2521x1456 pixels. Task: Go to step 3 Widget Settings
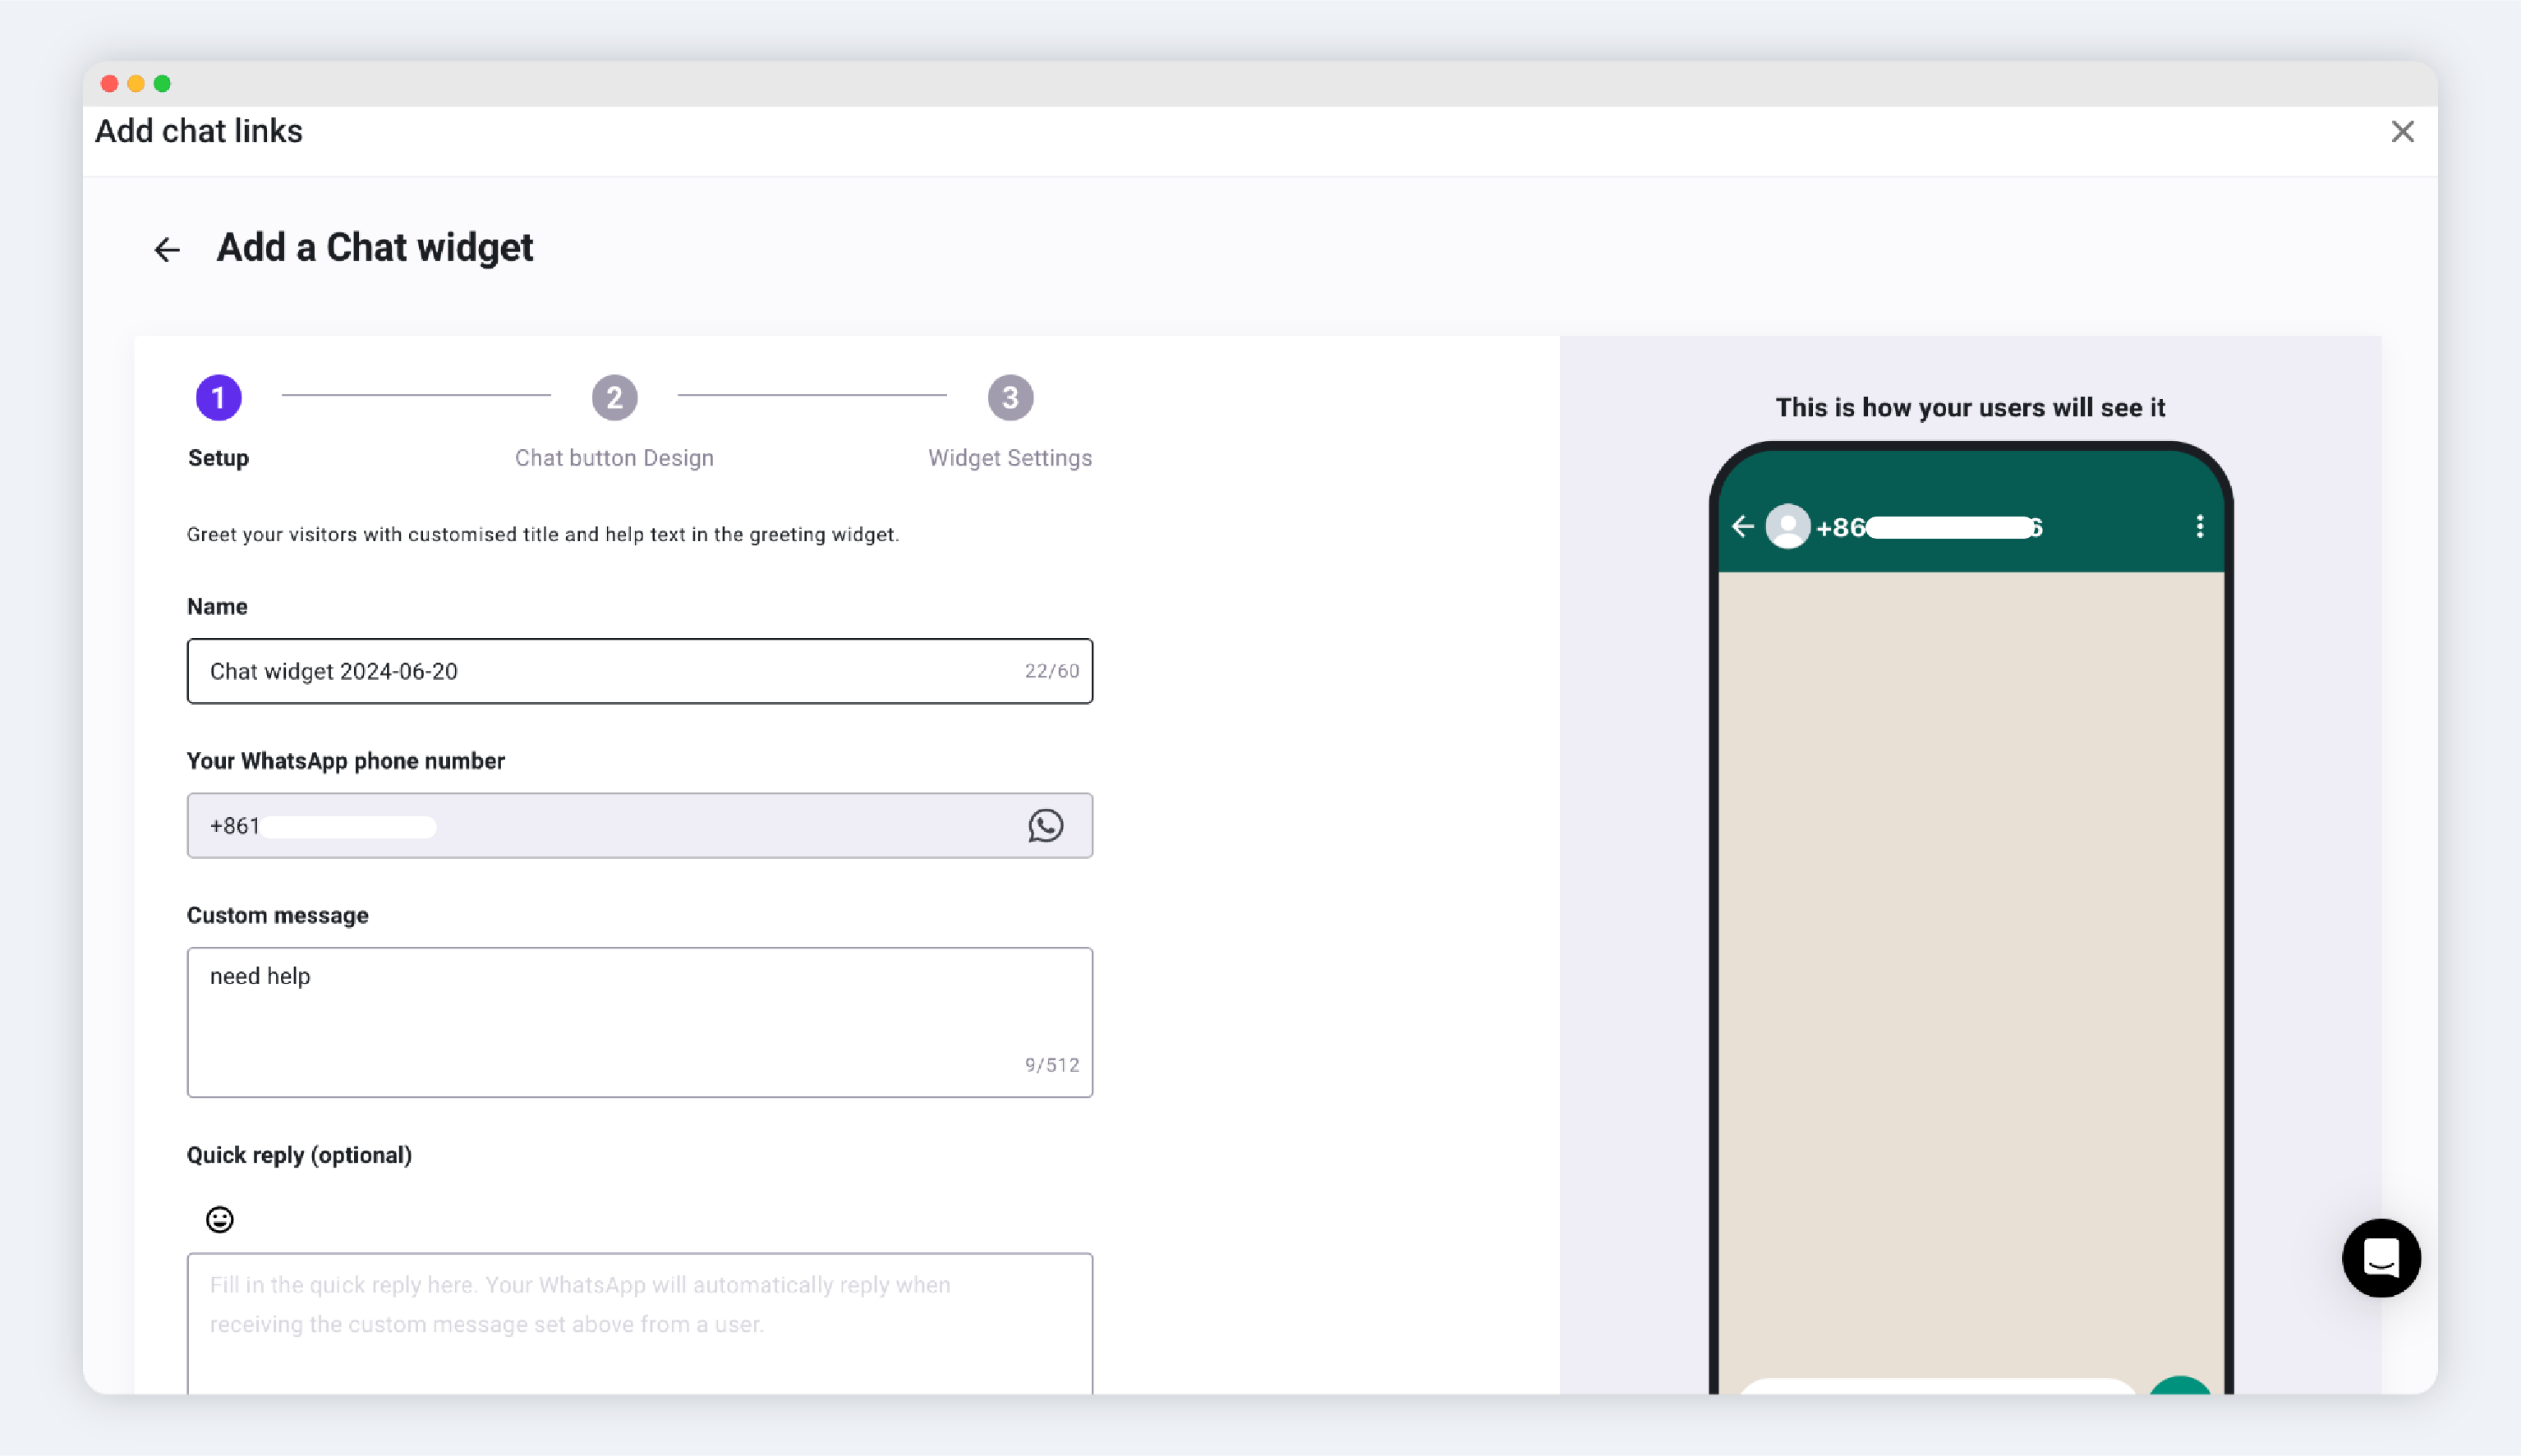pos(1010,398)
